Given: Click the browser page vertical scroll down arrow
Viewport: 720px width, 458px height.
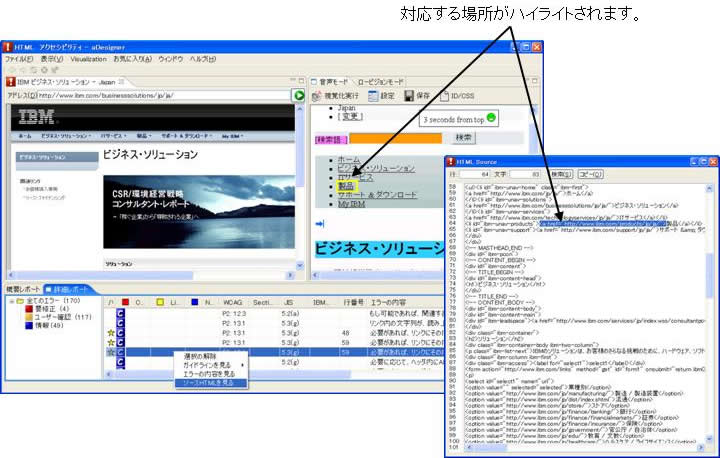Looking at the screenshot, I should 300,266.
